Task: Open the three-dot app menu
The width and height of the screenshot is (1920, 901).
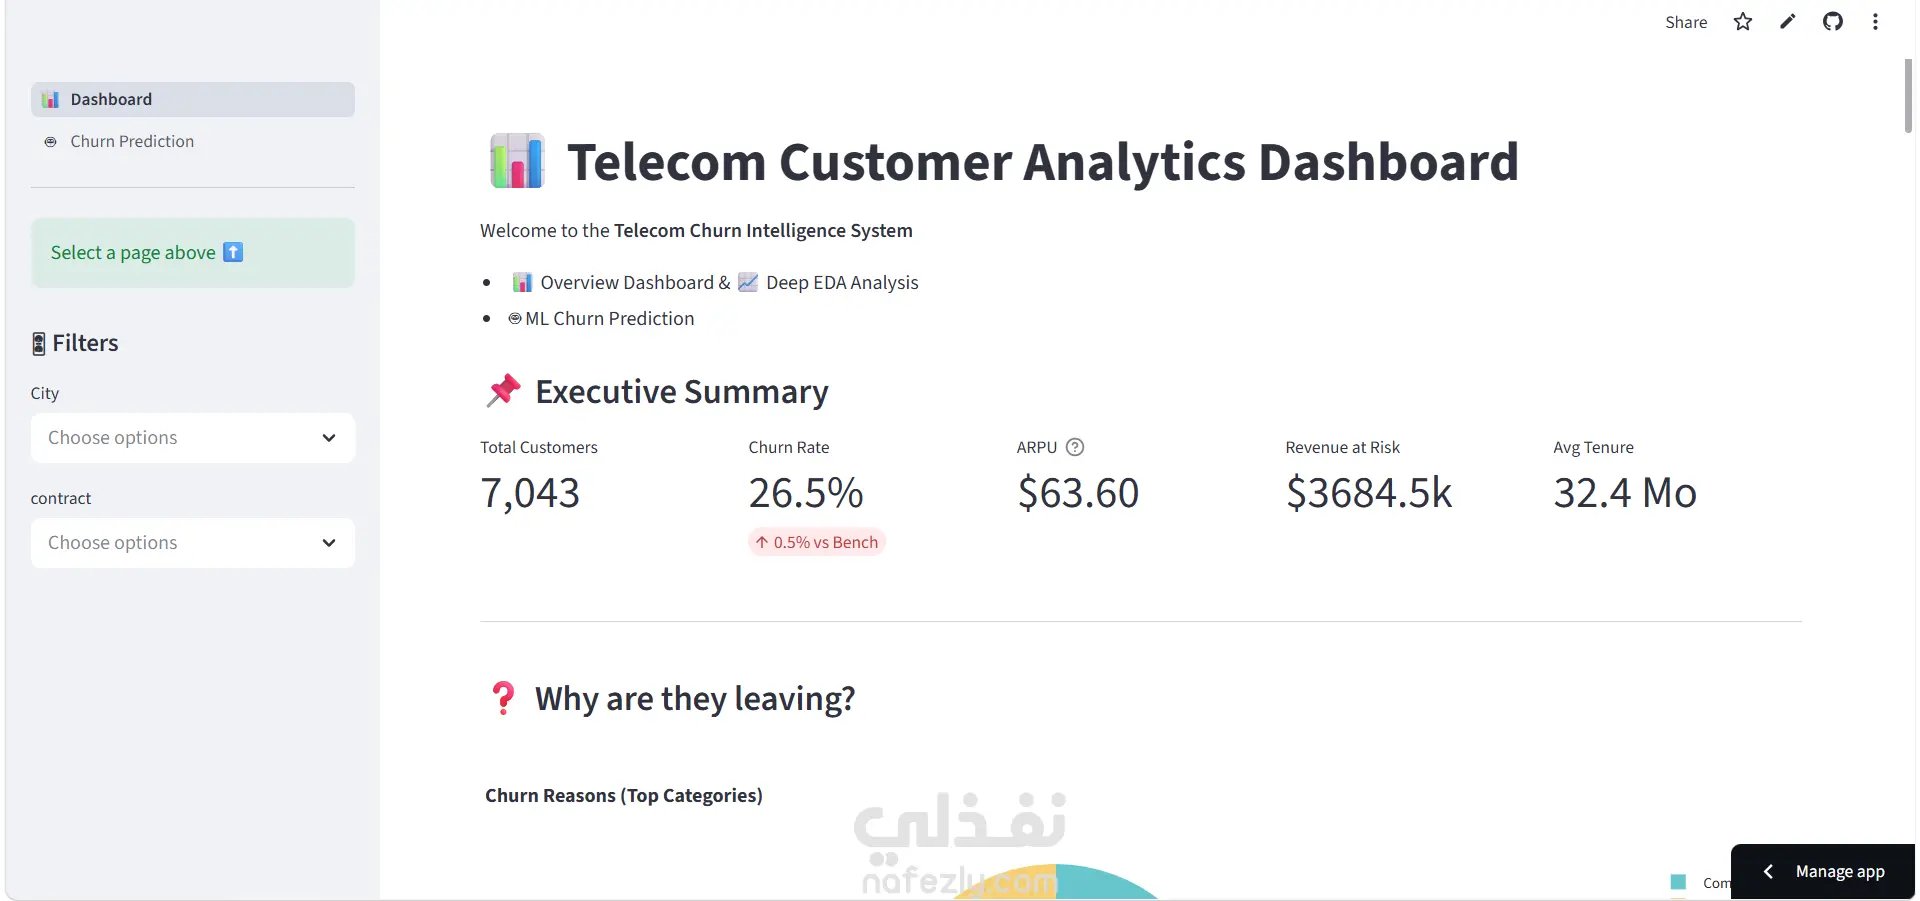Action: click(1875, 22)
